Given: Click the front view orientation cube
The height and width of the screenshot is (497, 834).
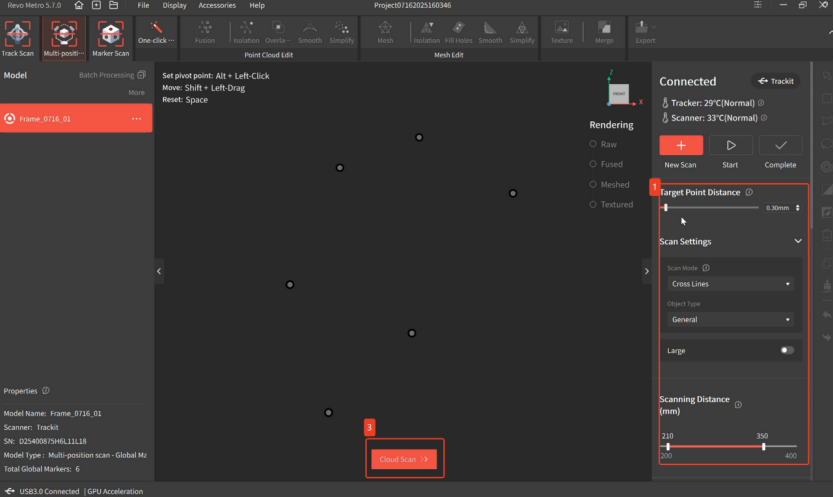Looking at the screenshot, I should point(620,92).
